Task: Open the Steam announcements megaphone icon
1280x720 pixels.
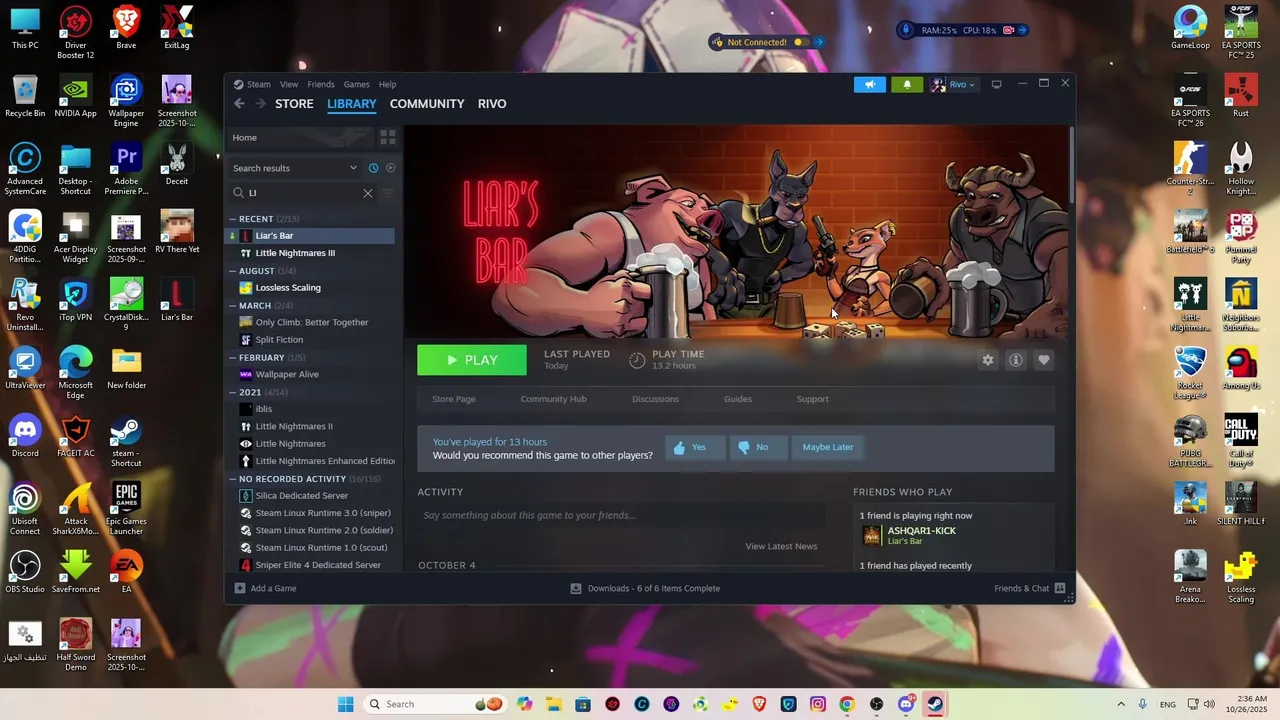Action: coord(870,84)
